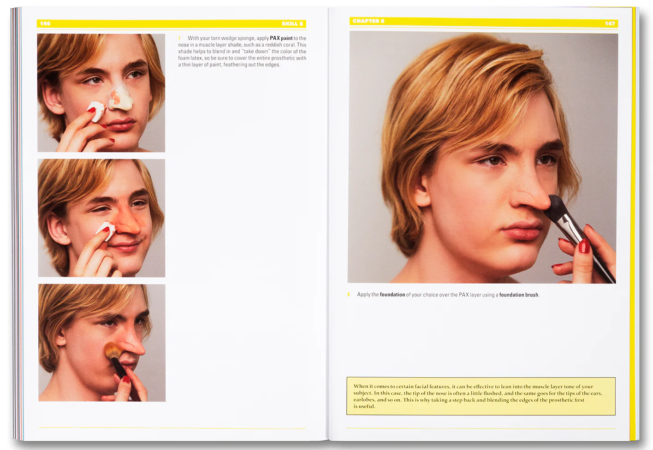Click the left page yellow header bar
Screen dimensions: 653x450
click(170, 23)
